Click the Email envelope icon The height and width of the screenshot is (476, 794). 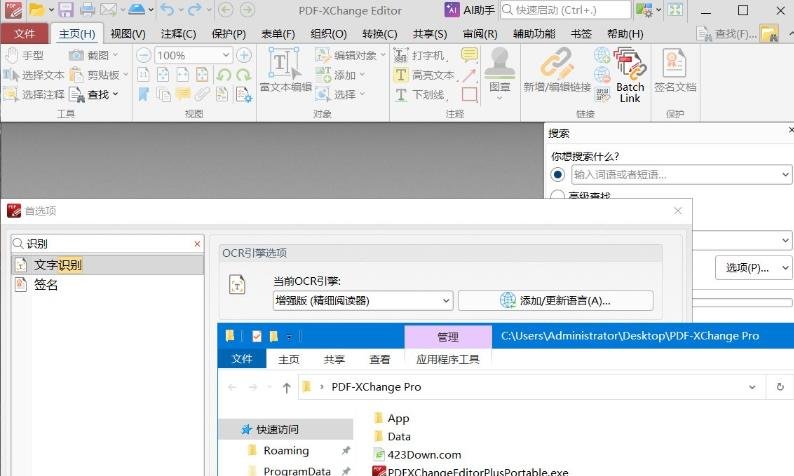108,10
